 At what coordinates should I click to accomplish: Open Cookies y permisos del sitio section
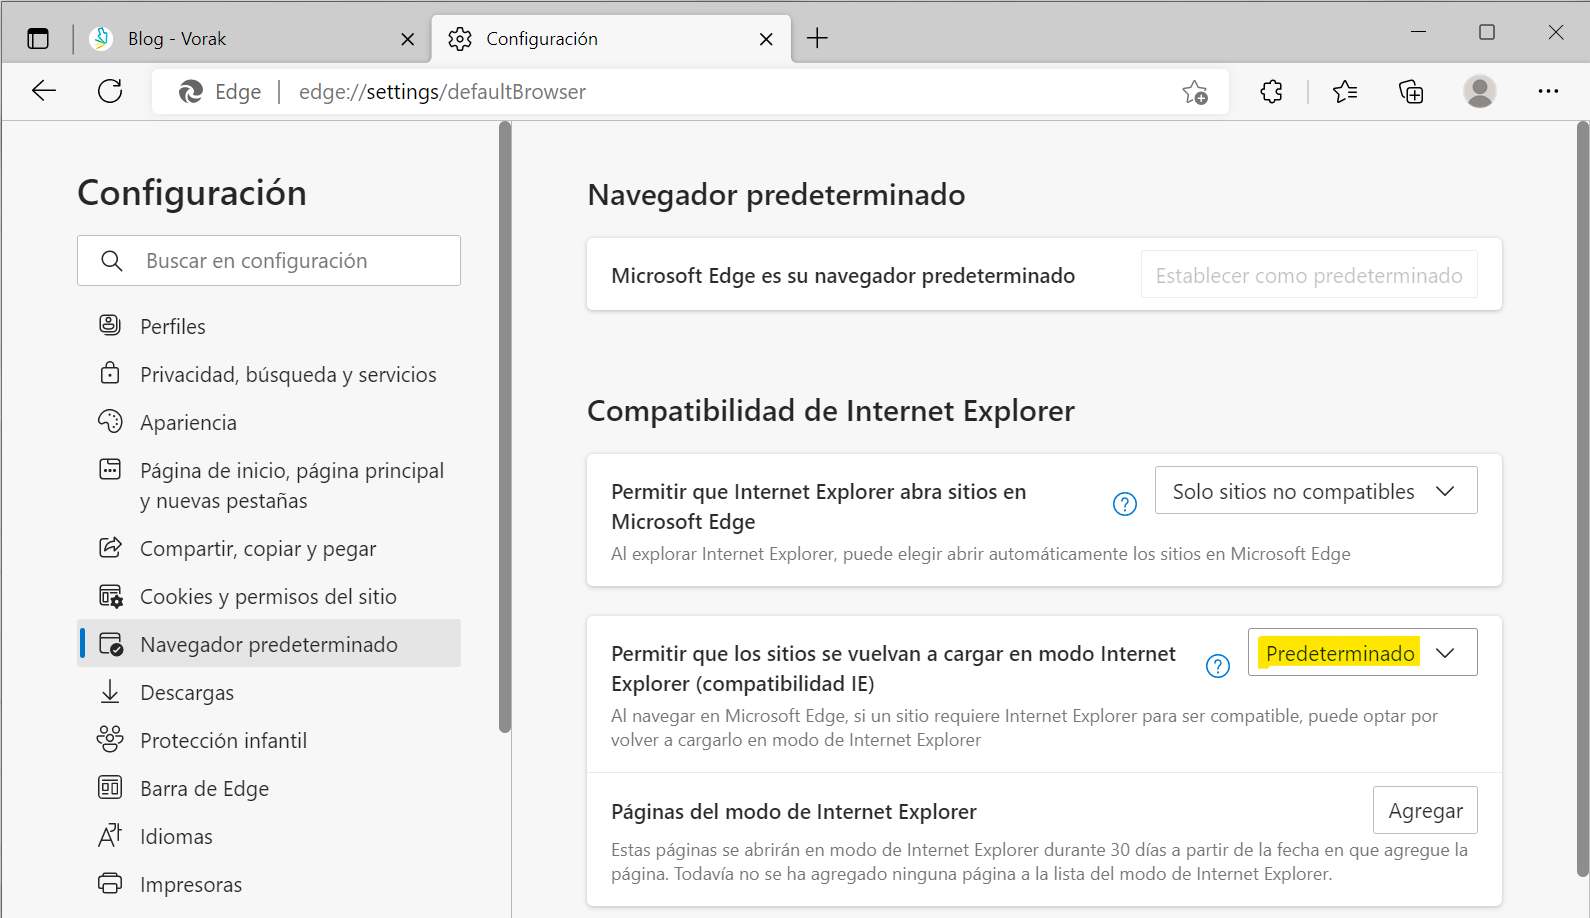(269, 597)
